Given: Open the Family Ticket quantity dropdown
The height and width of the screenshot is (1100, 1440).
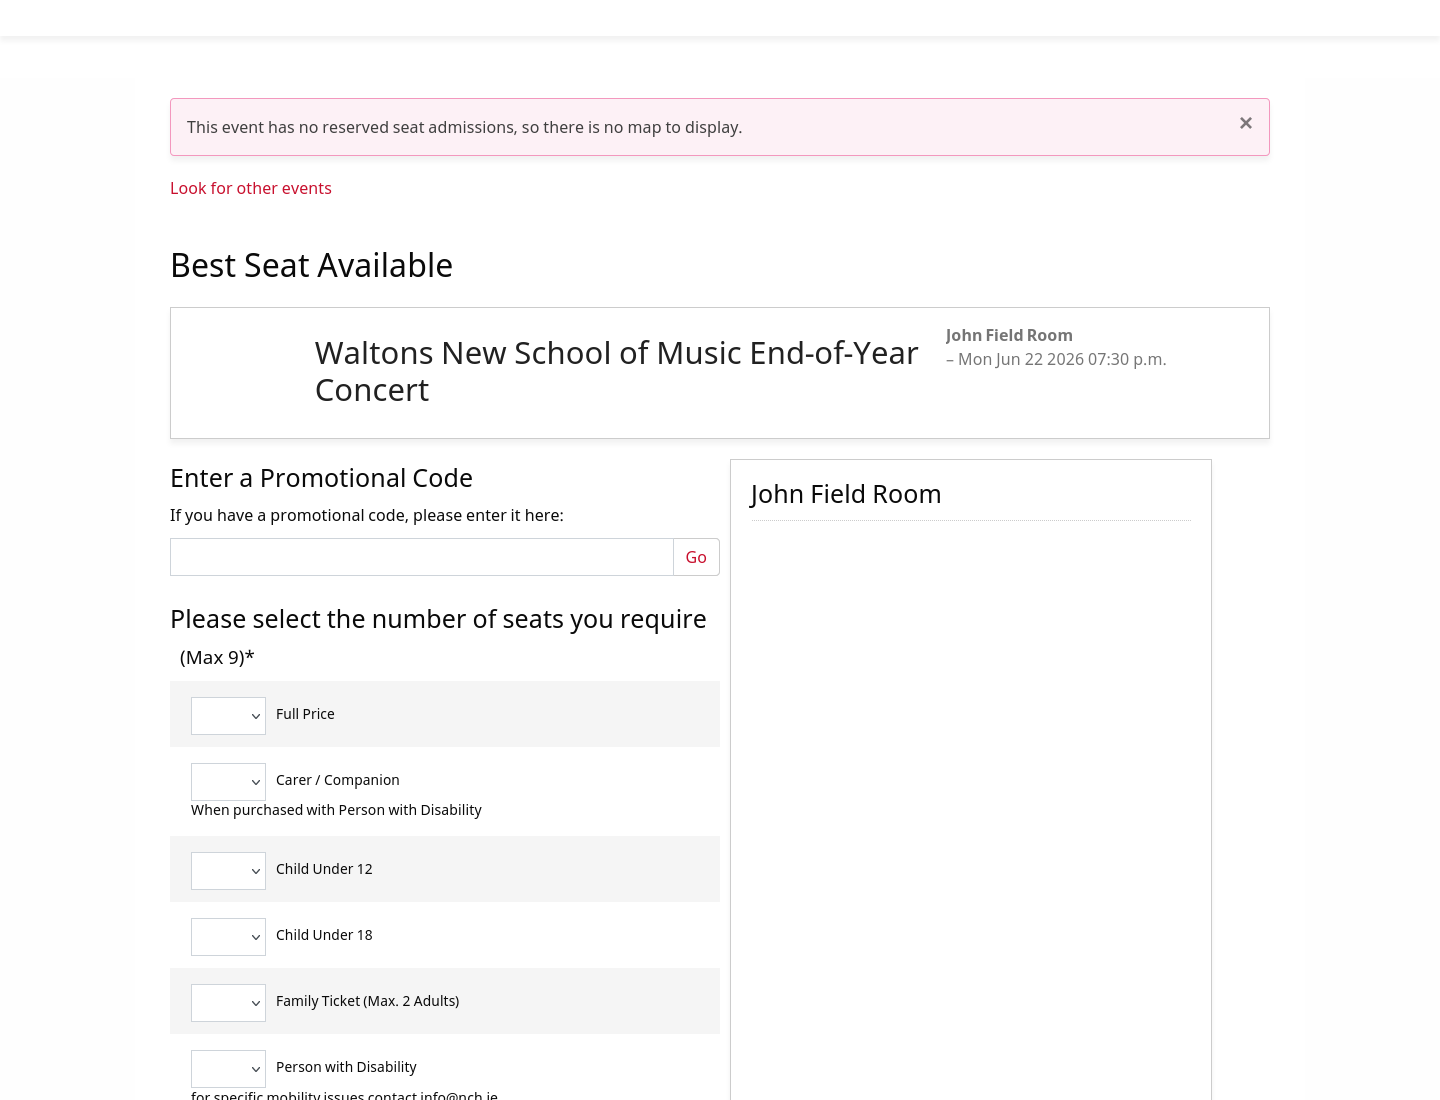Looking at the screenshot, I should [x=228, y=1003].
